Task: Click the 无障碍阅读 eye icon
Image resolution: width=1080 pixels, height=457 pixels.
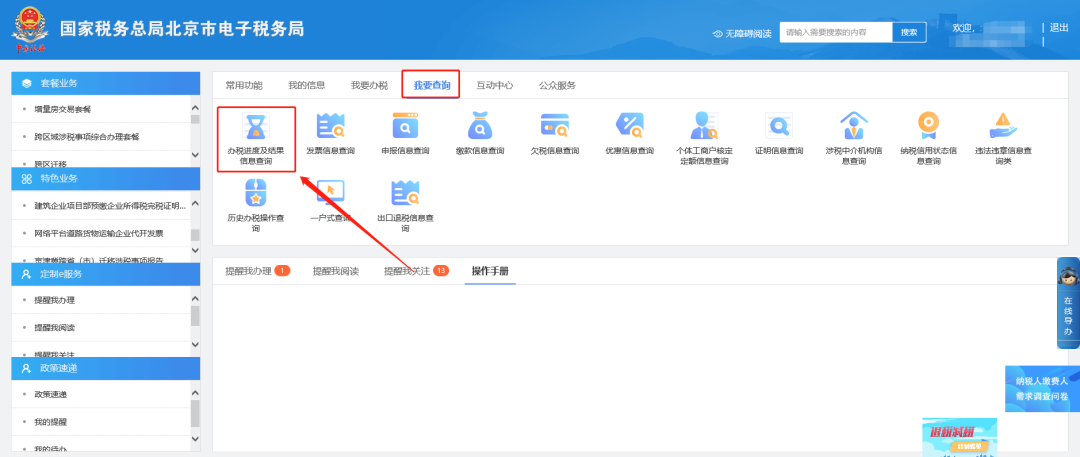Action: tap(718, 34)
